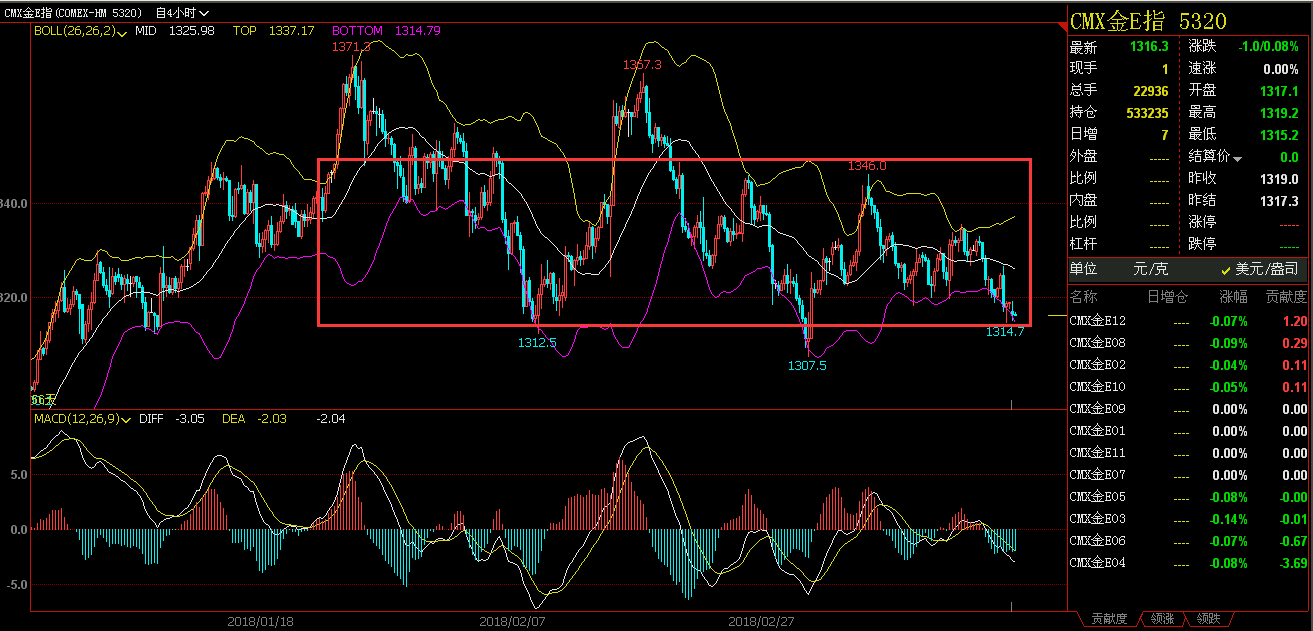The image size is (1313, 631).
Task: Click the -0.14% change value for CMX金E03
Action: [x=1228, y=519]
